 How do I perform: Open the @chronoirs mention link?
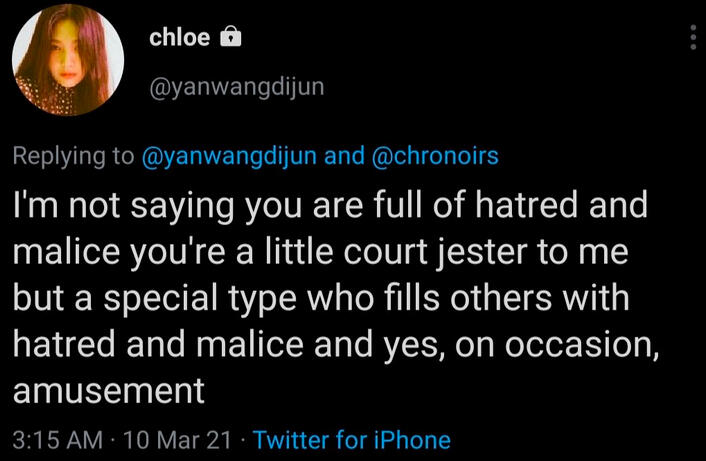coord(435,157)
